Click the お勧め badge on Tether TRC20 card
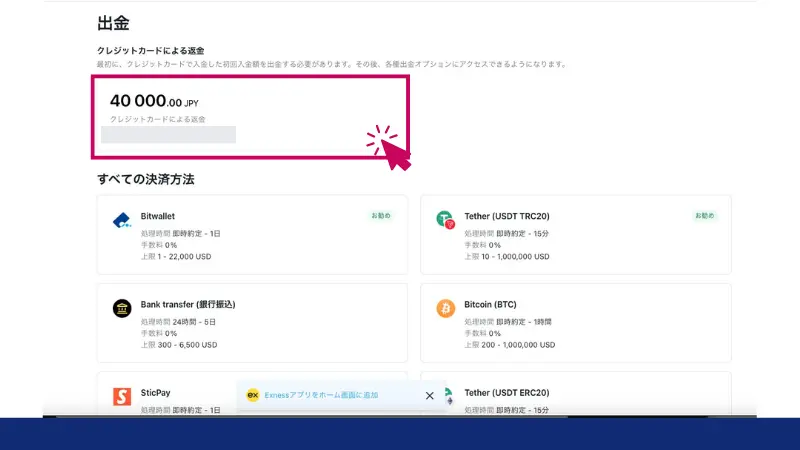The height and width of the screenshot is (450, 800). [705, 216]
